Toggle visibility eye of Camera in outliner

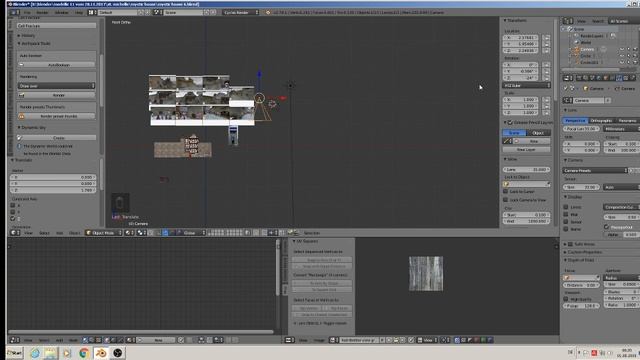click(x=622, y=49)
